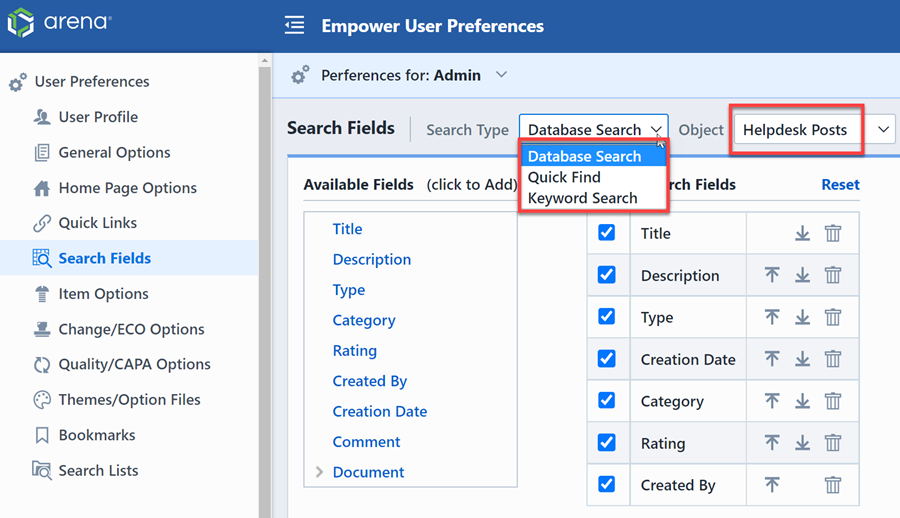Move the Type field down
The width and height of the screenshot is (900, 518).
pos(802,317)
